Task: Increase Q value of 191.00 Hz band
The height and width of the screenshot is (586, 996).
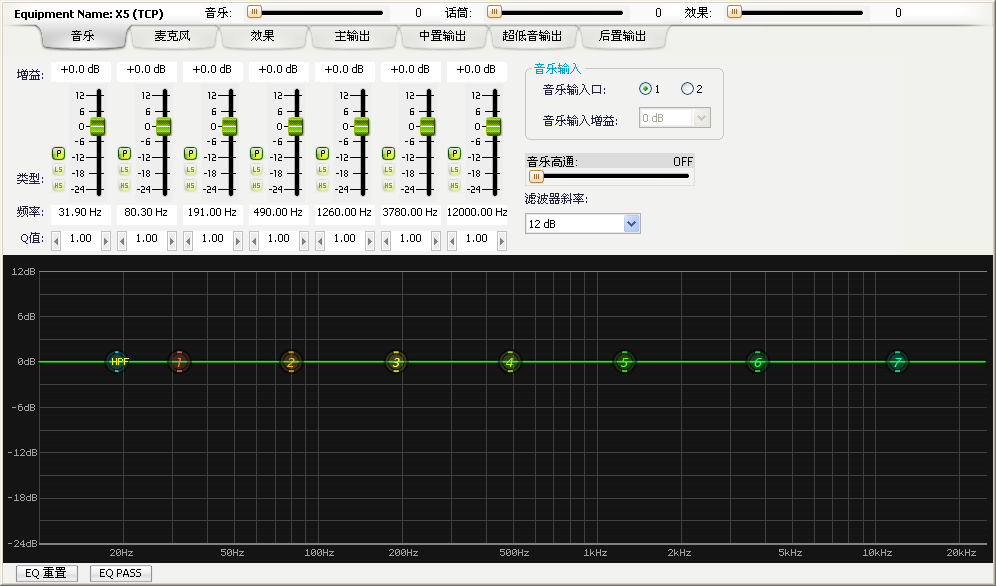Action: [238, 240]
